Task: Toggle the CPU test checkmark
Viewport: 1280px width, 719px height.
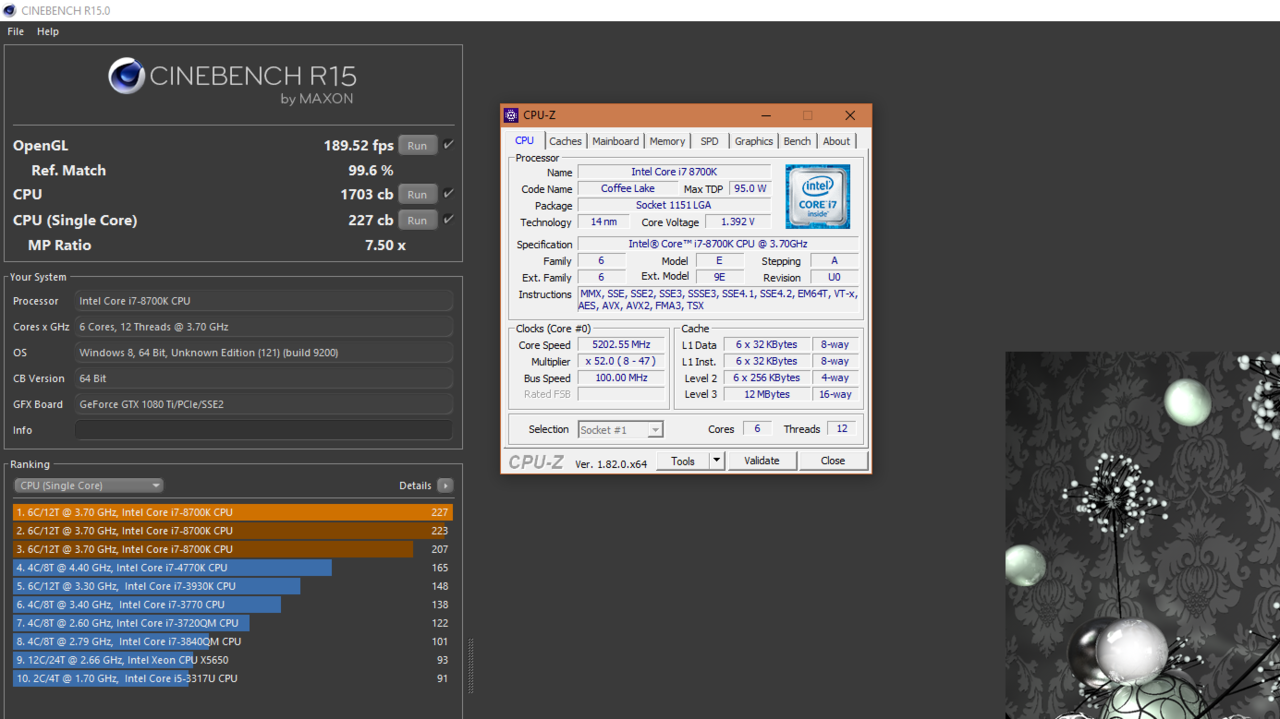Action: (x=448, y=194)
